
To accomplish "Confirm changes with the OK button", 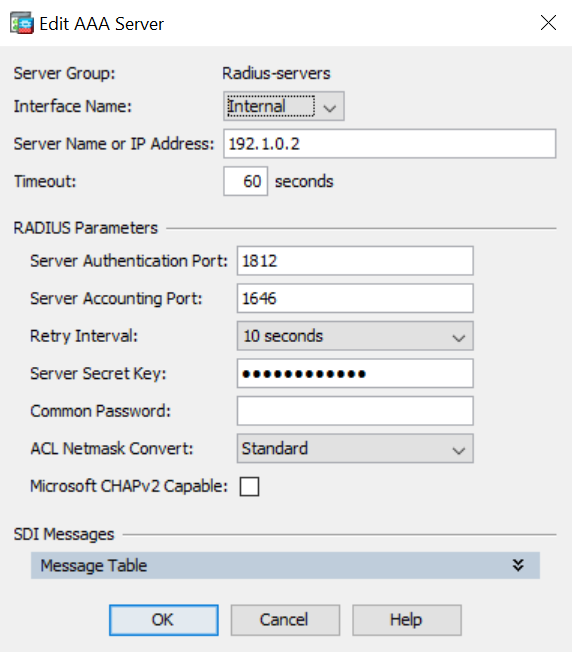I will [x=164, y=620].
